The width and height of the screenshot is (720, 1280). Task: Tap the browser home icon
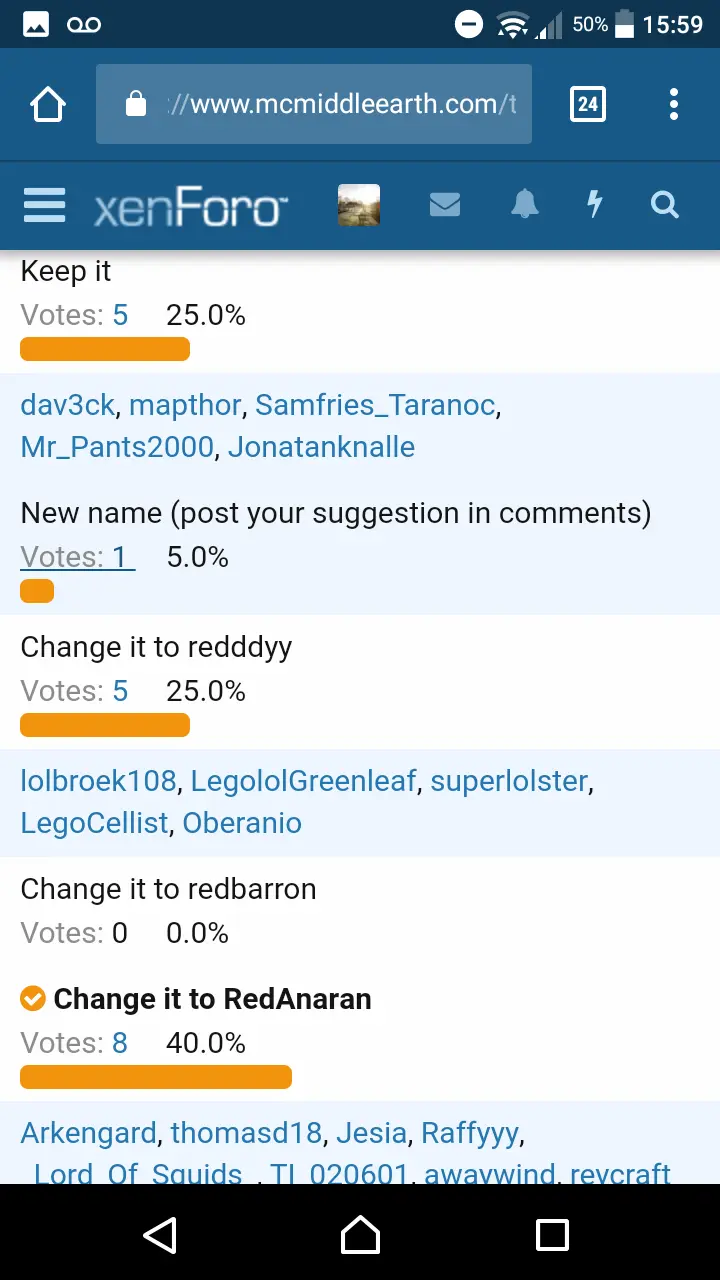click(x=48, y=104)
